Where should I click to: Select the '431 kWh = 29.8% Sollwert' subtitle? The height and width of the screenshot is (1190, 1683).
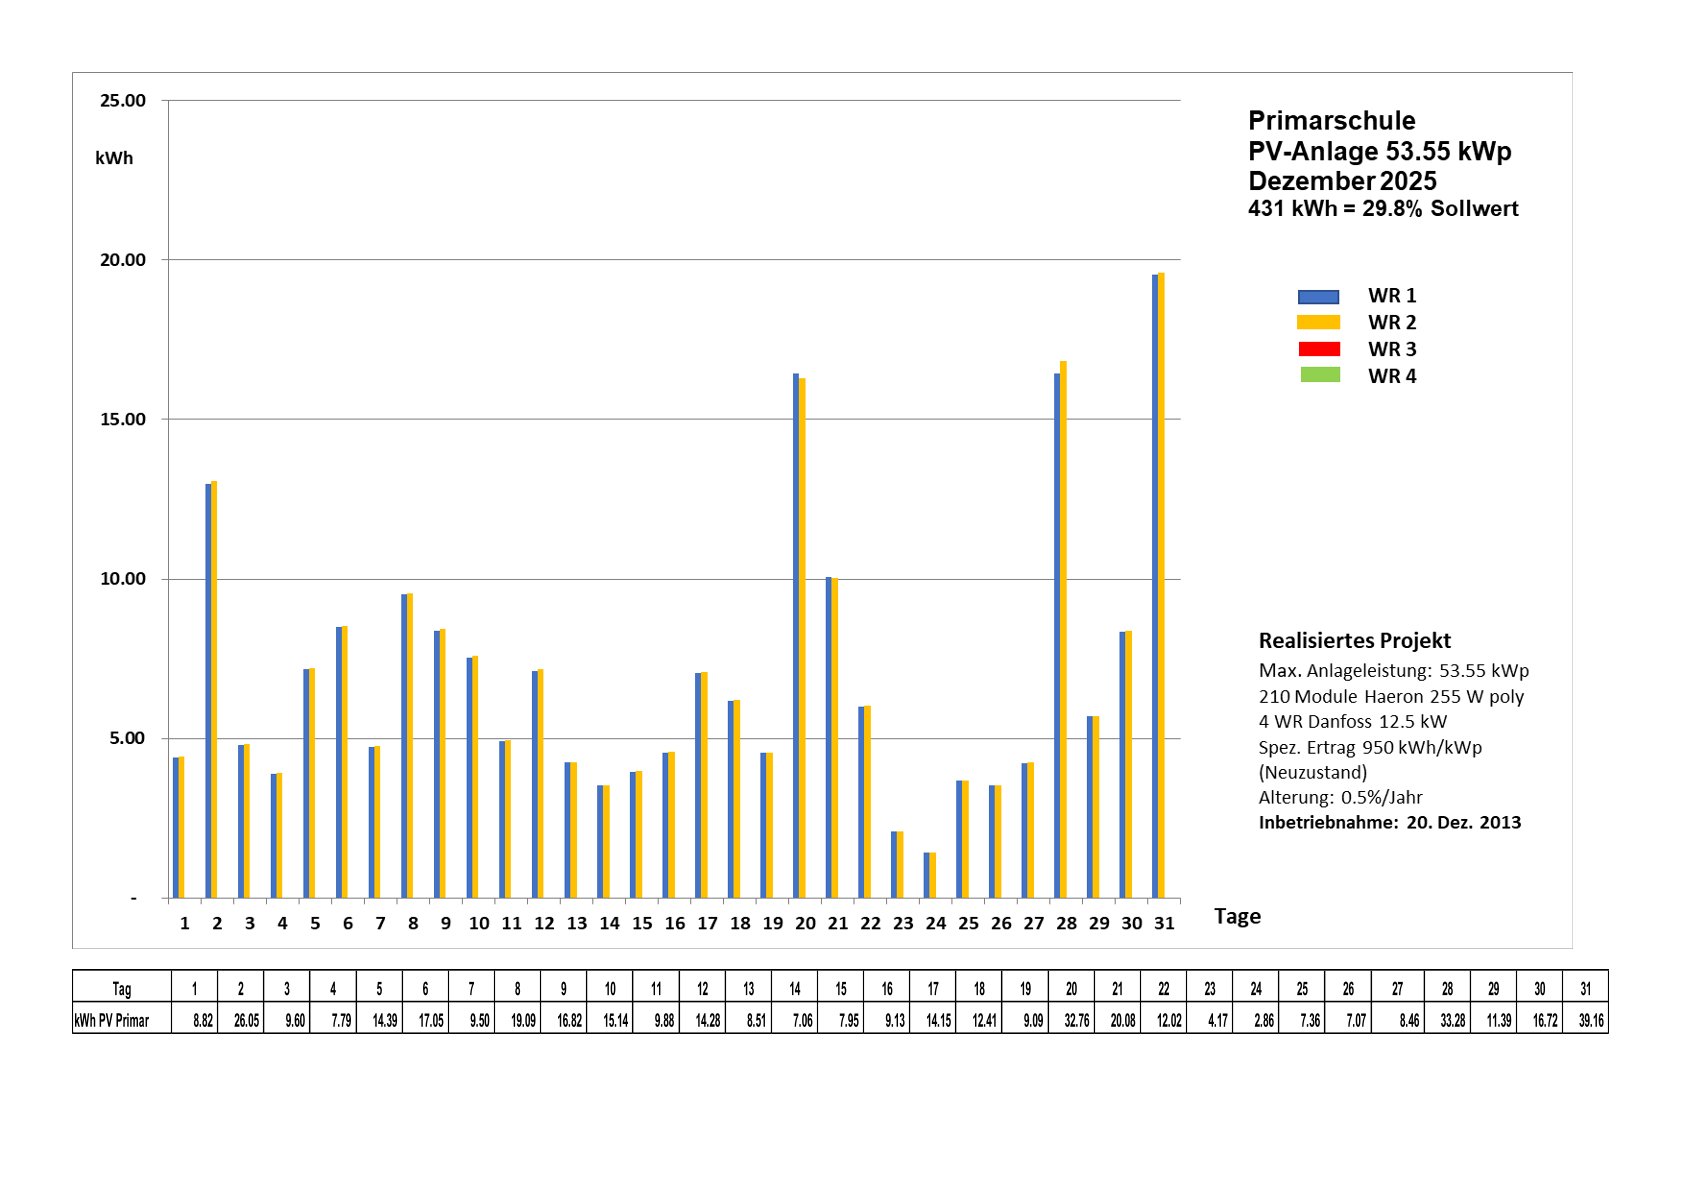1382,209
